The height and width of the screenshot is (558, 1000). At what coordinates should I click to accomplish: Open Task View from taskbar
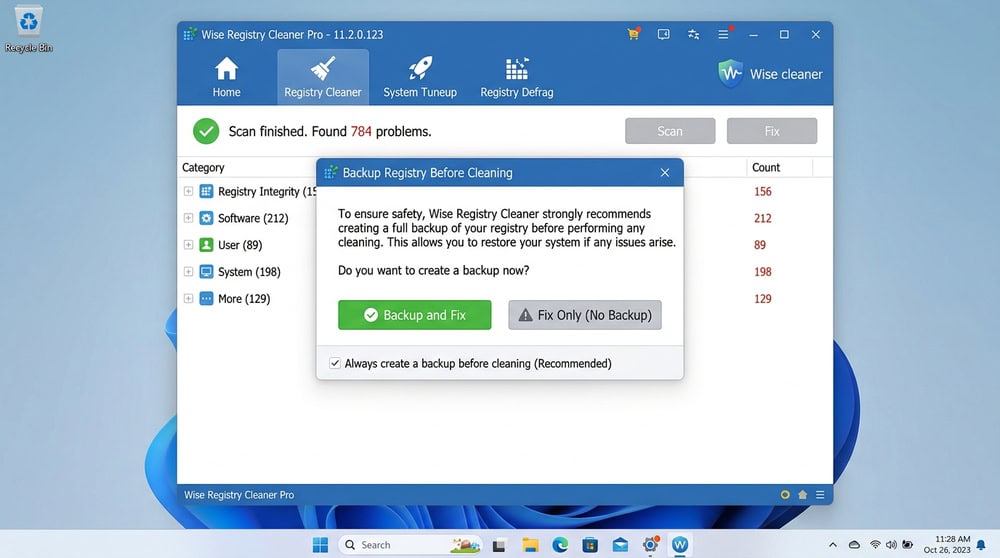pos(499,545)
